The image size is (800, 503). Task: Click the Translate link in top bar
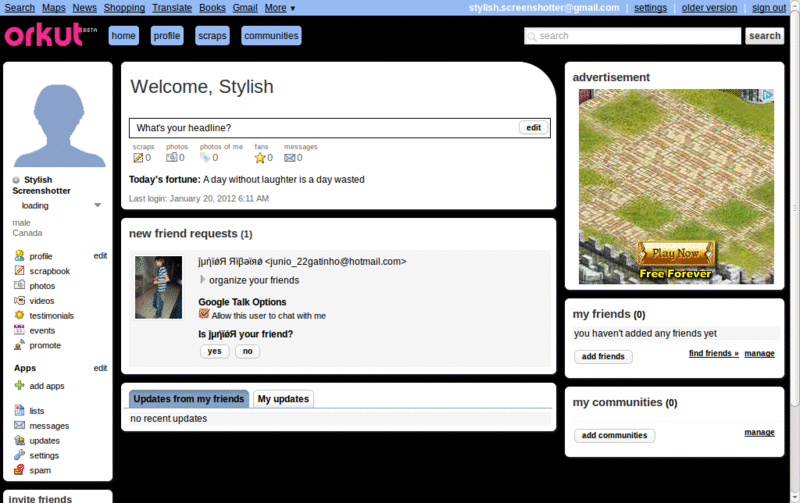(x=172, y=8)
